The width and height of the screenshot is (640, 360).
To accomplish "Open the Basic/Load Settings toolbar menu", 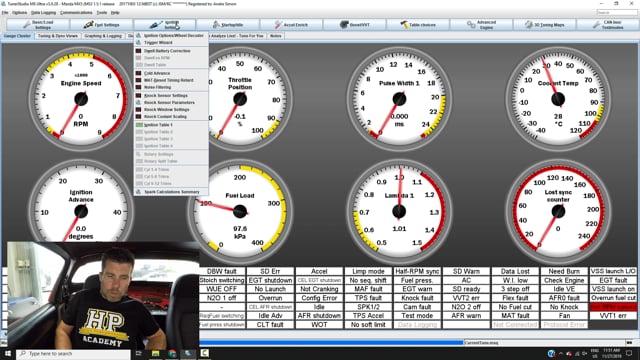I will 38,24.
